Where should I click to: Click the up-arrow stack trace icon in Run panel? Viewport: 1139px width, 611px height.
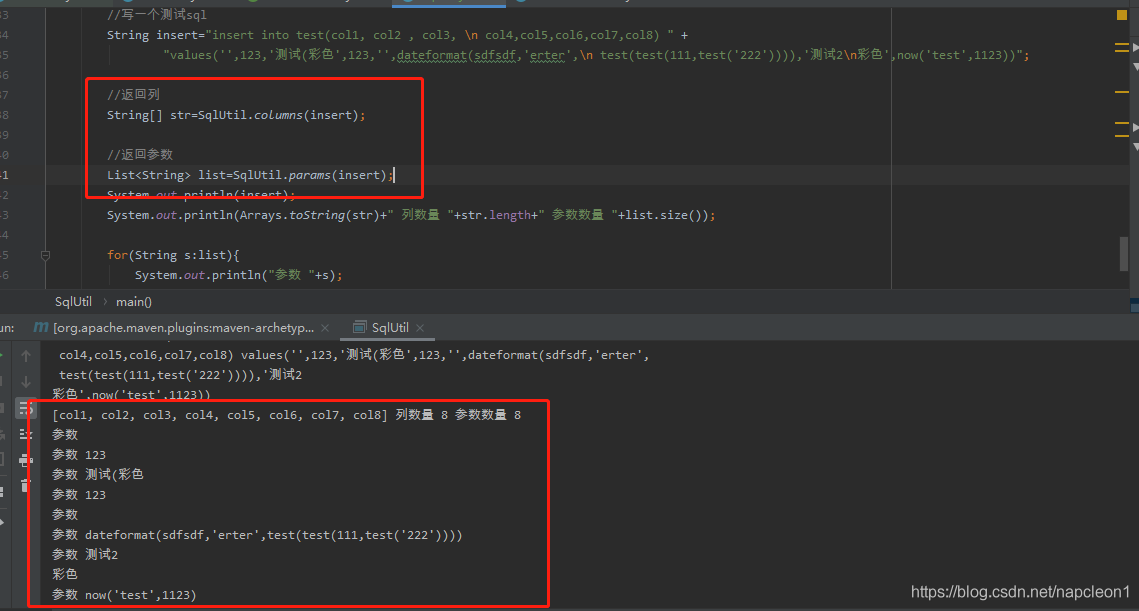pyautogui.click(x=26, y=356)
